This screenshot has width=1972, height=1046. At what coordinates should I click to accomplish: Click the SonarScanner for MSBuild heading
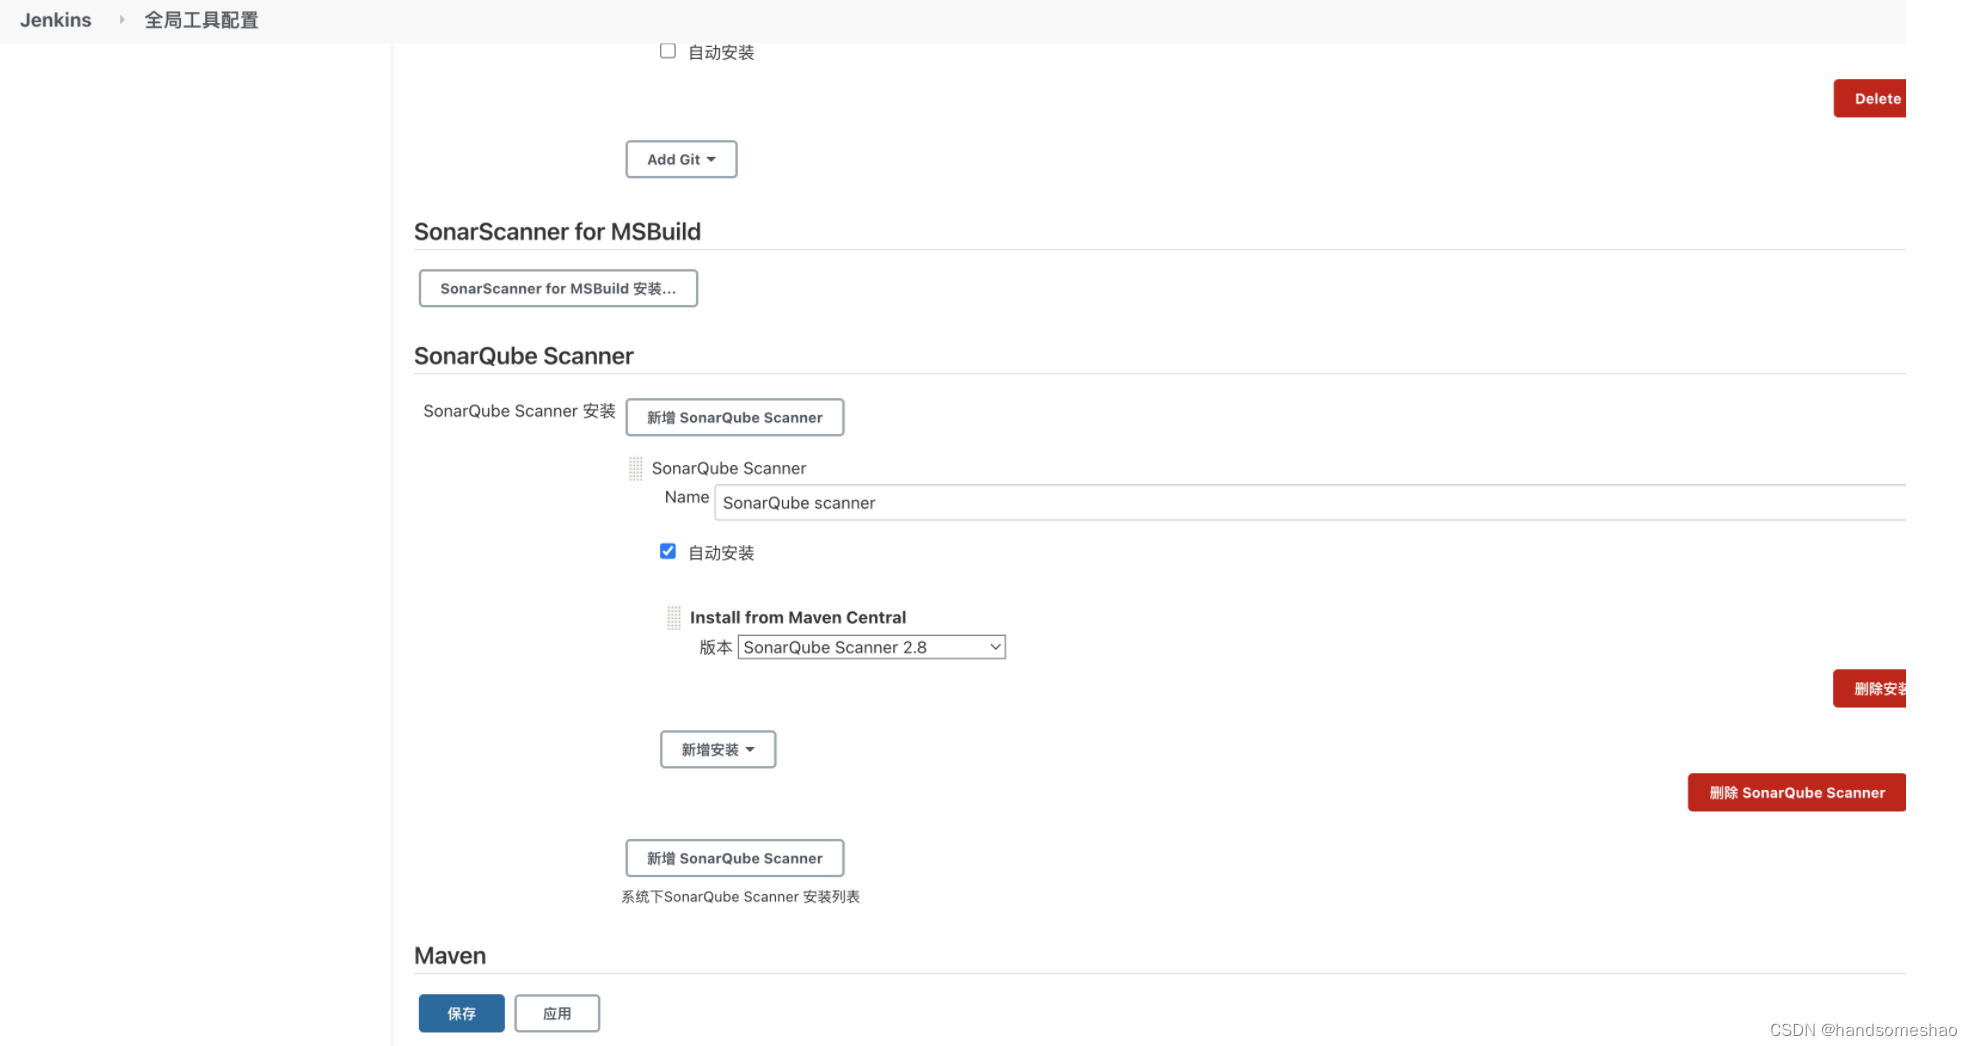click(557, 232)
